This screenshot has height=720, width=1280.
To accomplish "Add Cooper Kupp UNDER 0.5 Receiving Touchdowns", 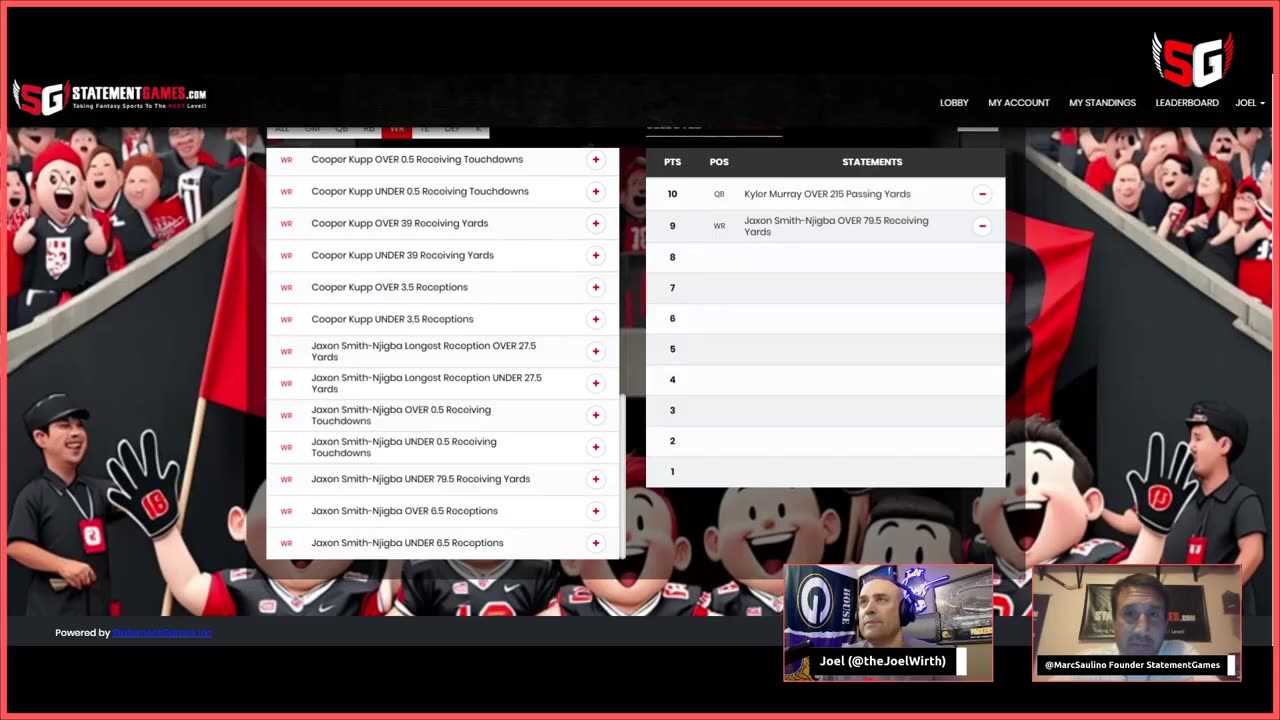I will [x=596, y=192].
